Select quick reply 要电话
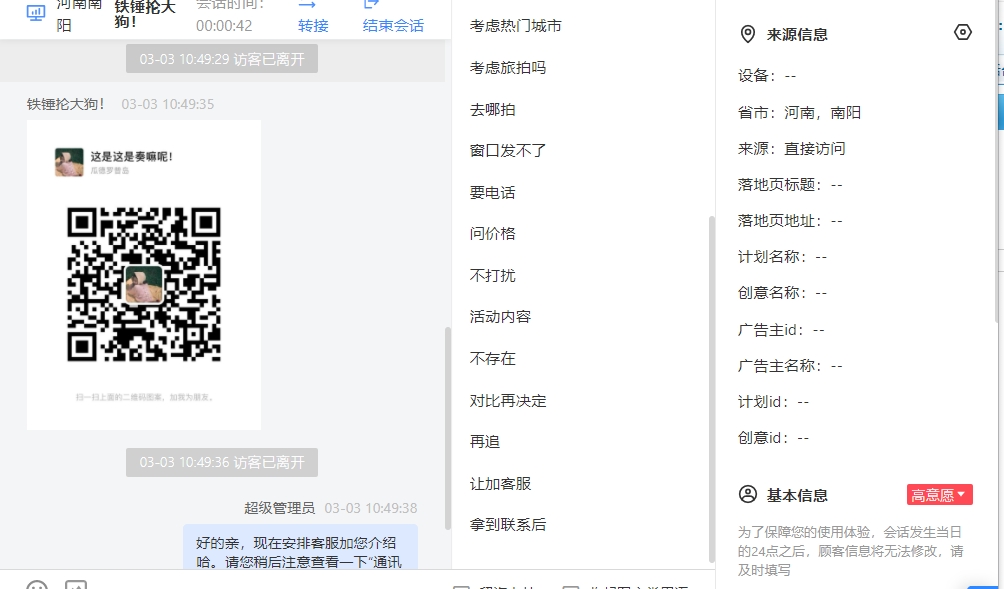The image size is (1004, 589). point(492,192)
